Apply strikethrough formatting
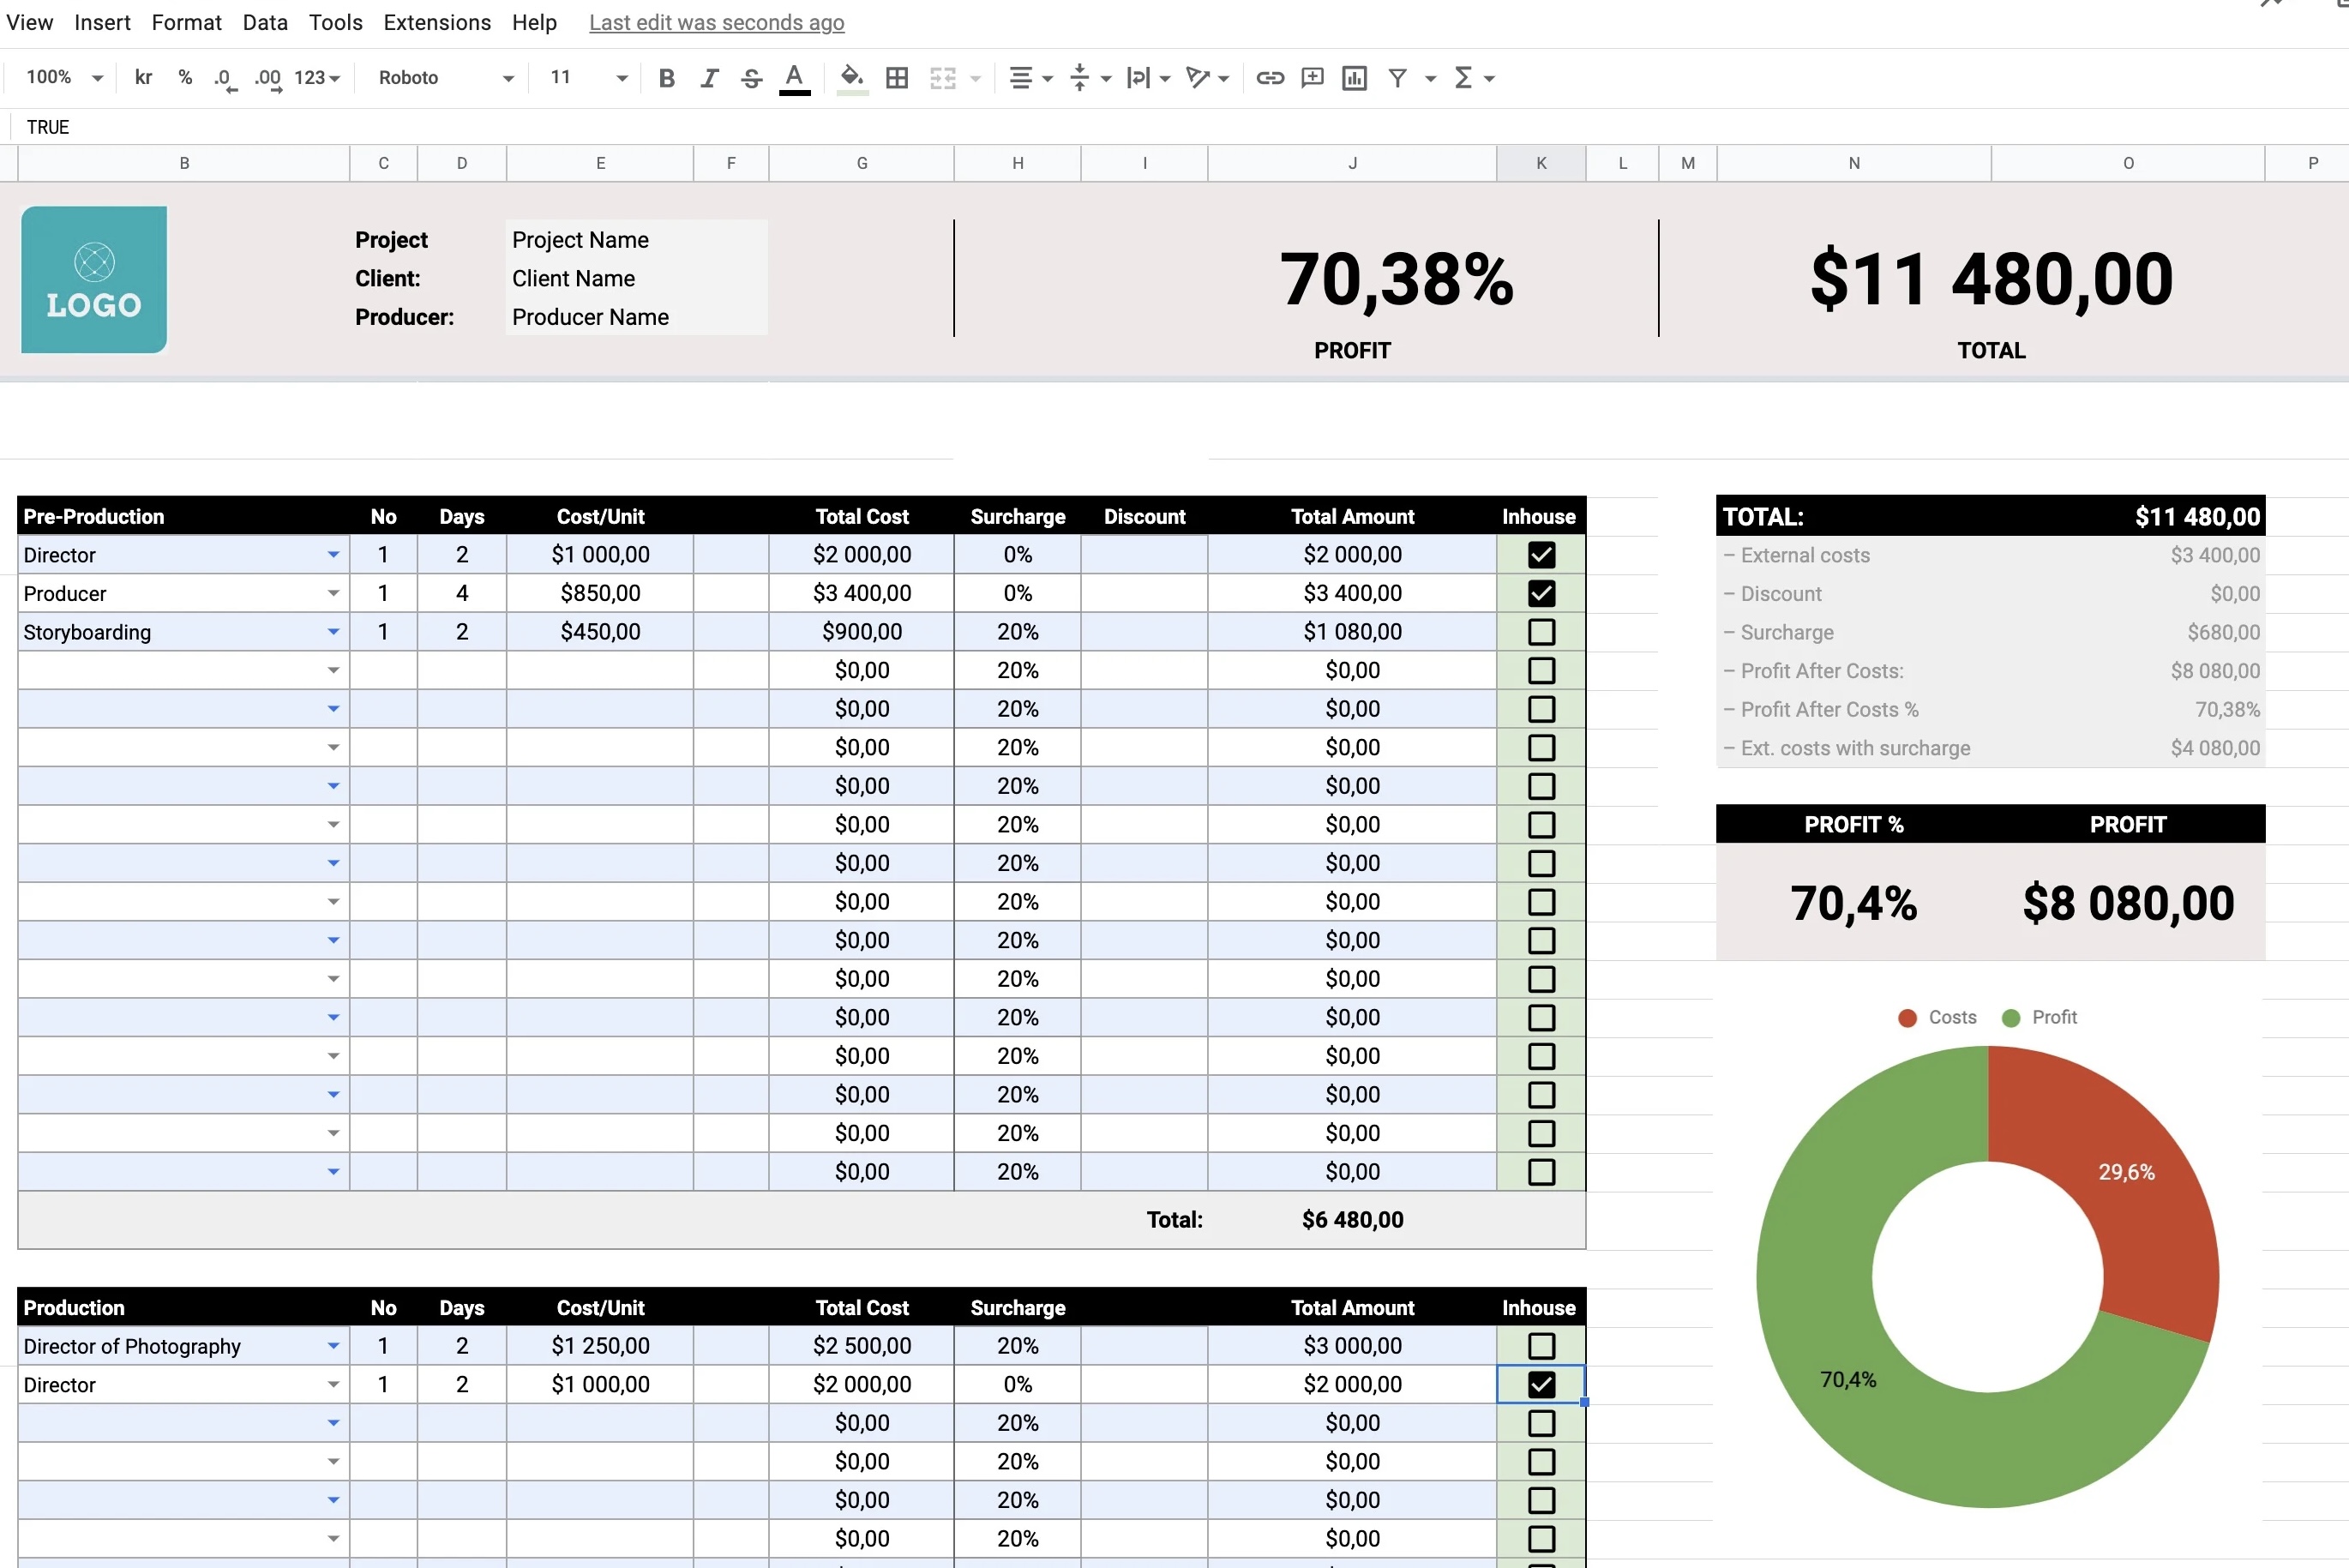This screenshot has width=2349, height=1568. pos(752,78)
